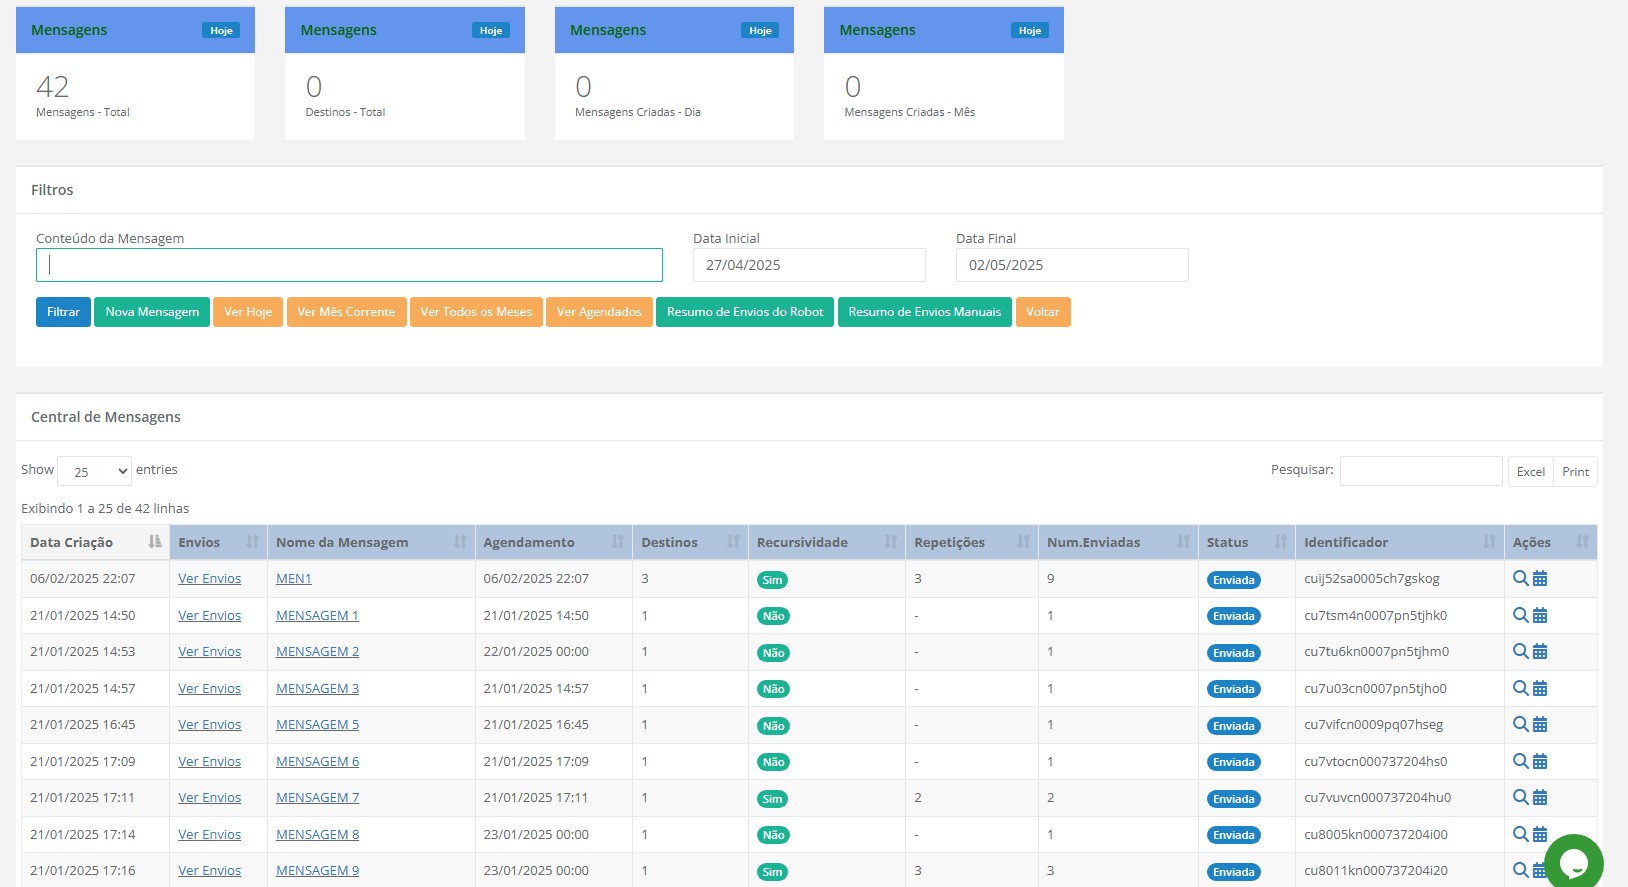Click Sim badge in MEN1 row

click(772, 580)
